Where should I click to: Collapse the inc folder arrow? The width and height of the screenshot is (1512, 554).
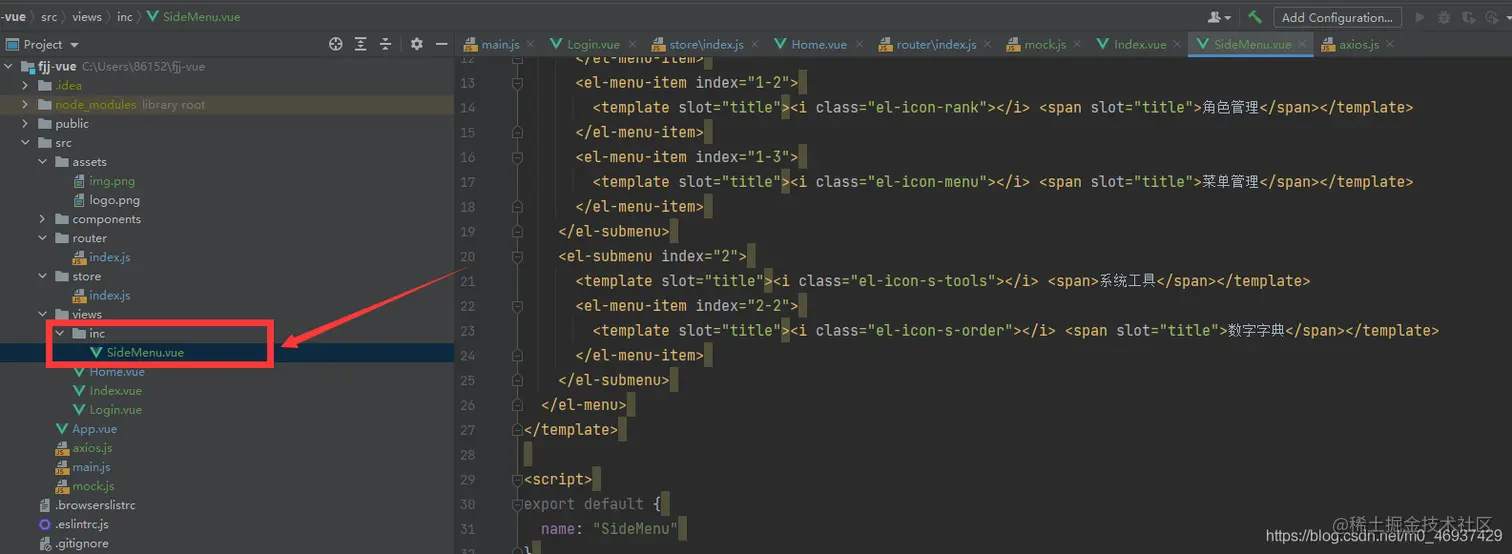tap(60, 333)
